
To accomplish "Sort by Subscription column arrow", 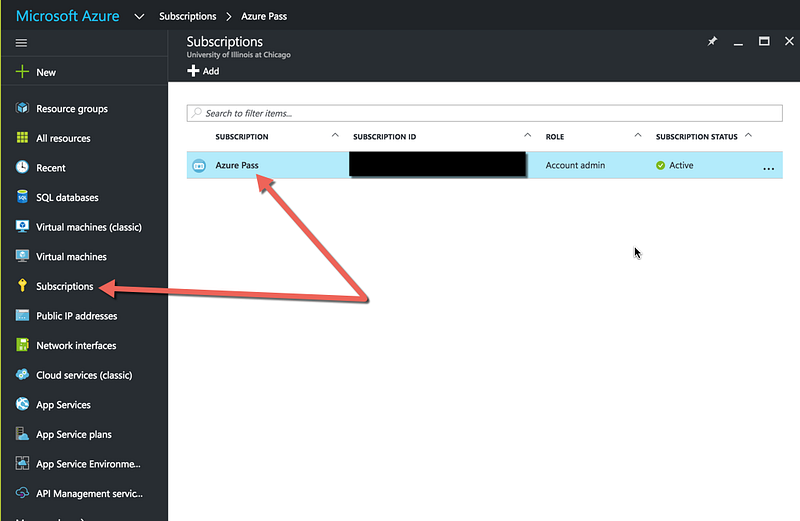I will (x=335, y=135).
